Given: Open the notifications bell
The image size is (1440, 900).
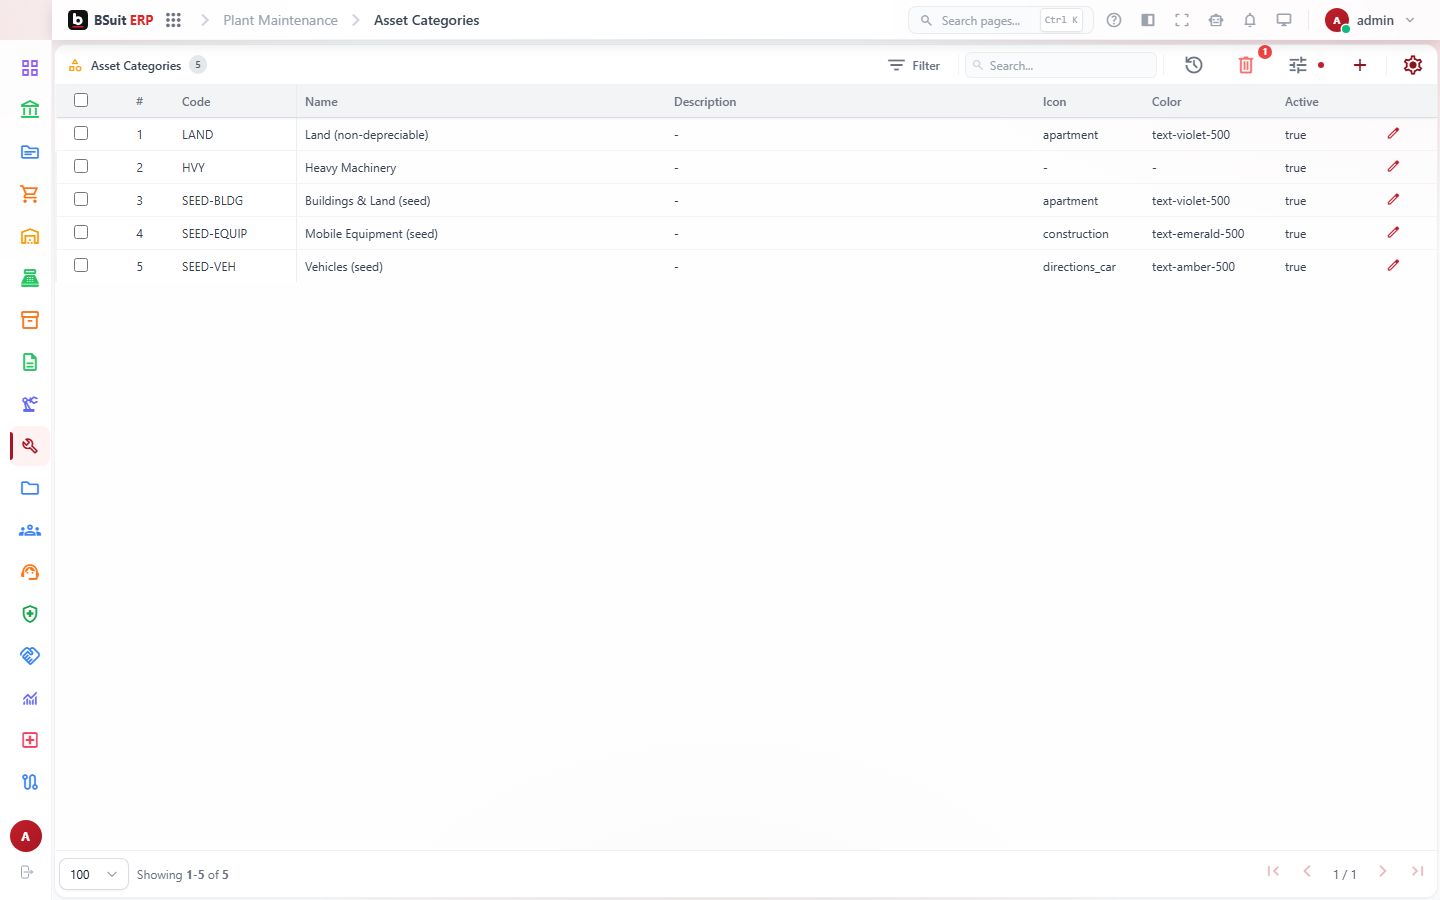Looking at the screenshot, I should pos(1250,20).
